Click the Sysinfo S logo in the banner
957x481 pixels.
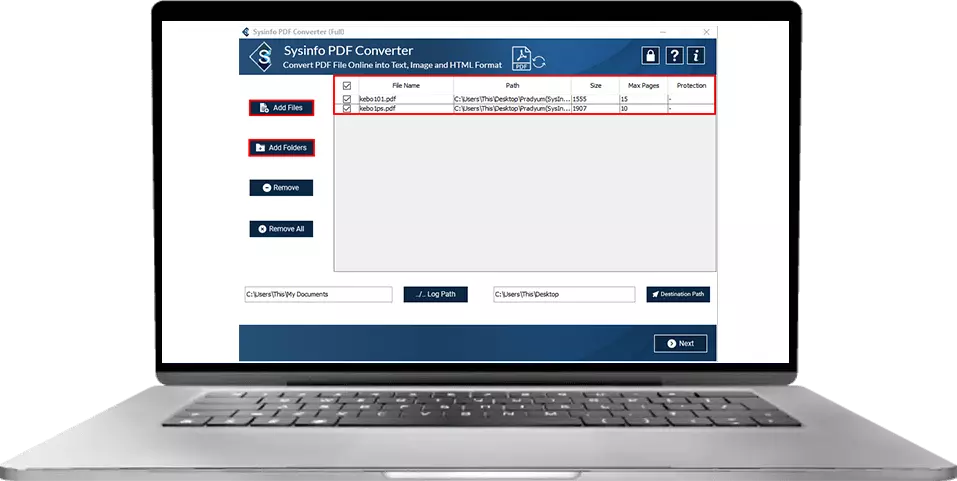(261, 57)
